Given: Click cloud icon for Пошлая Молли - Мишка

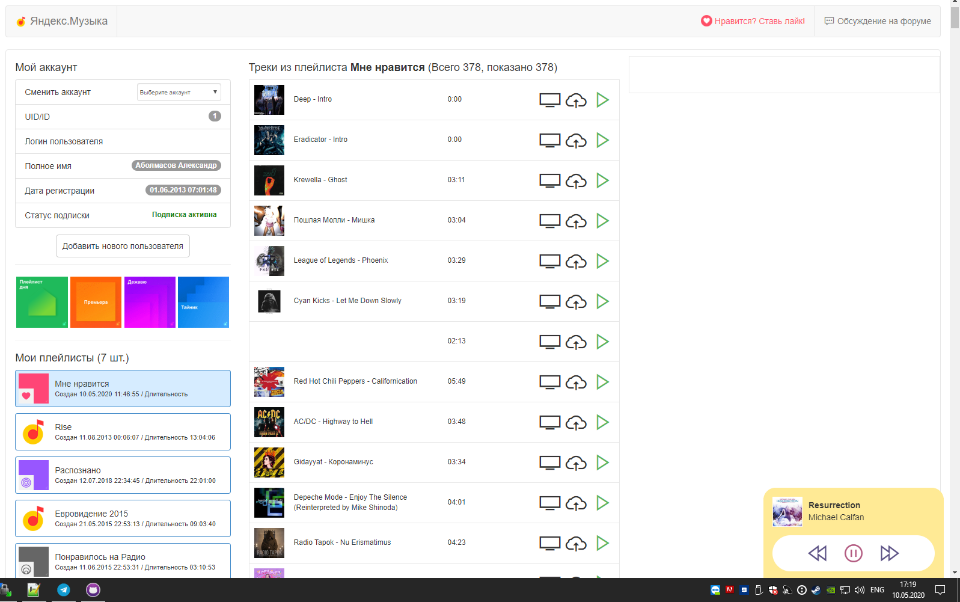Looking at the screenshot, I should pyautogui.click(x=576, y=221).
